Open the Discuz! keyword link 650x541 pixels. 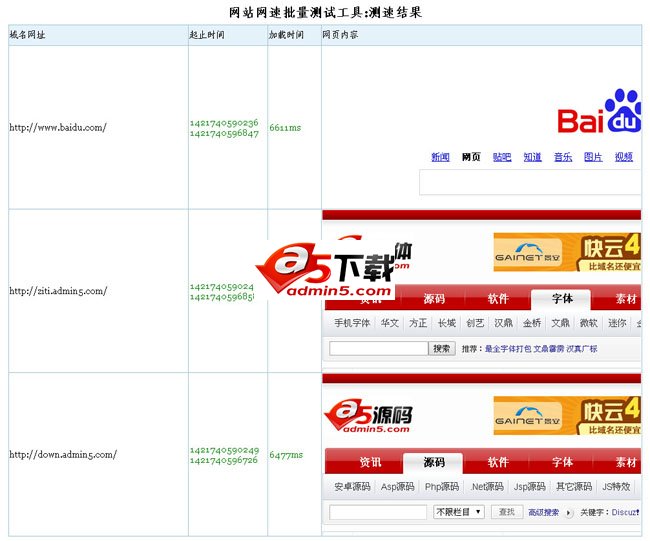(626, 512)
